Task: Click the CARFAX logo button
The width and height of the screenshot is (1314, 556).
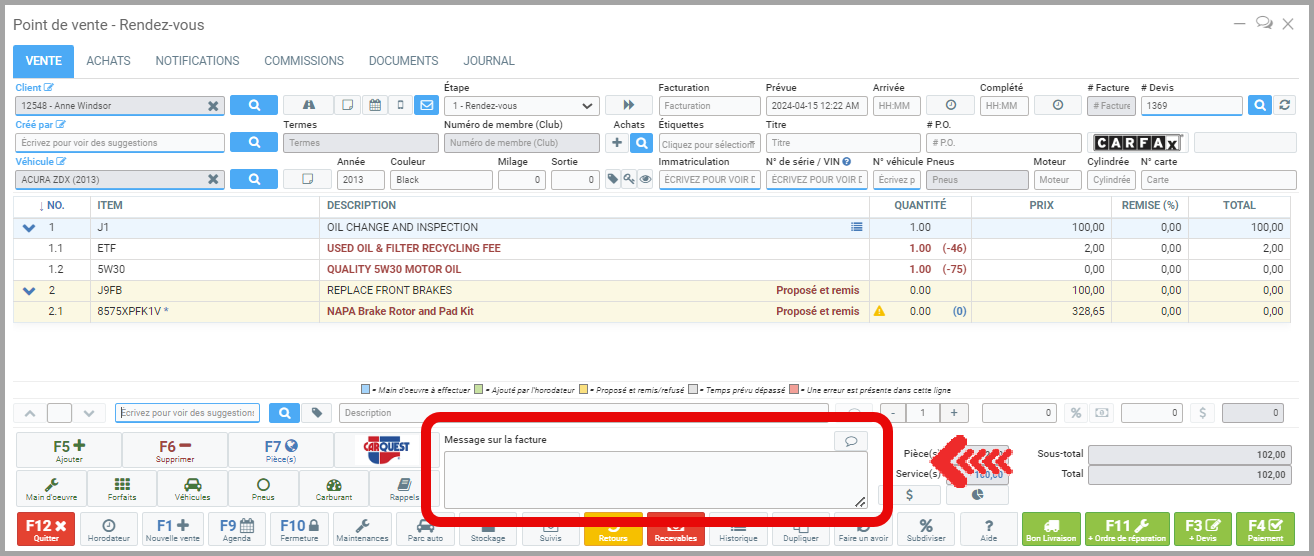Action: tap(1138, 143)
